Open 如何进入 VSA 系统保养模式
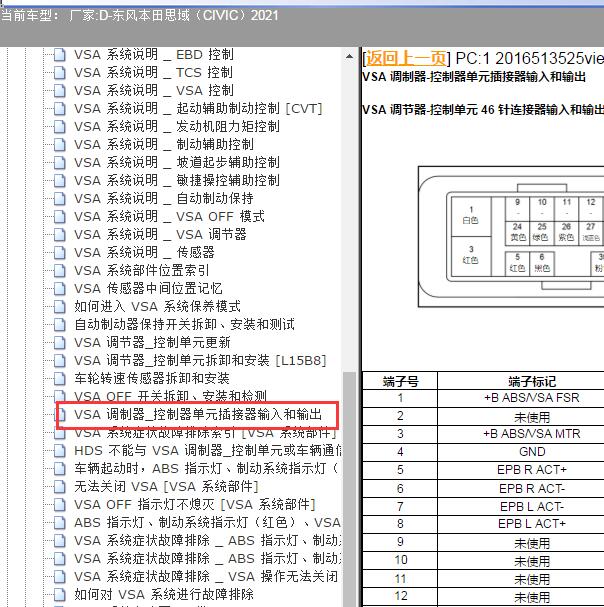 tap(157, 307)
